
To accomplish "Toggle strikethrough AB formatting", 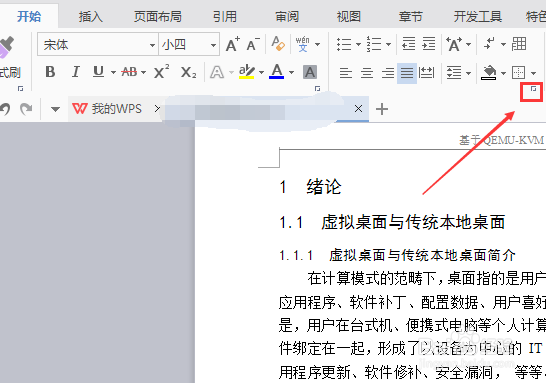I will (129, 72).
